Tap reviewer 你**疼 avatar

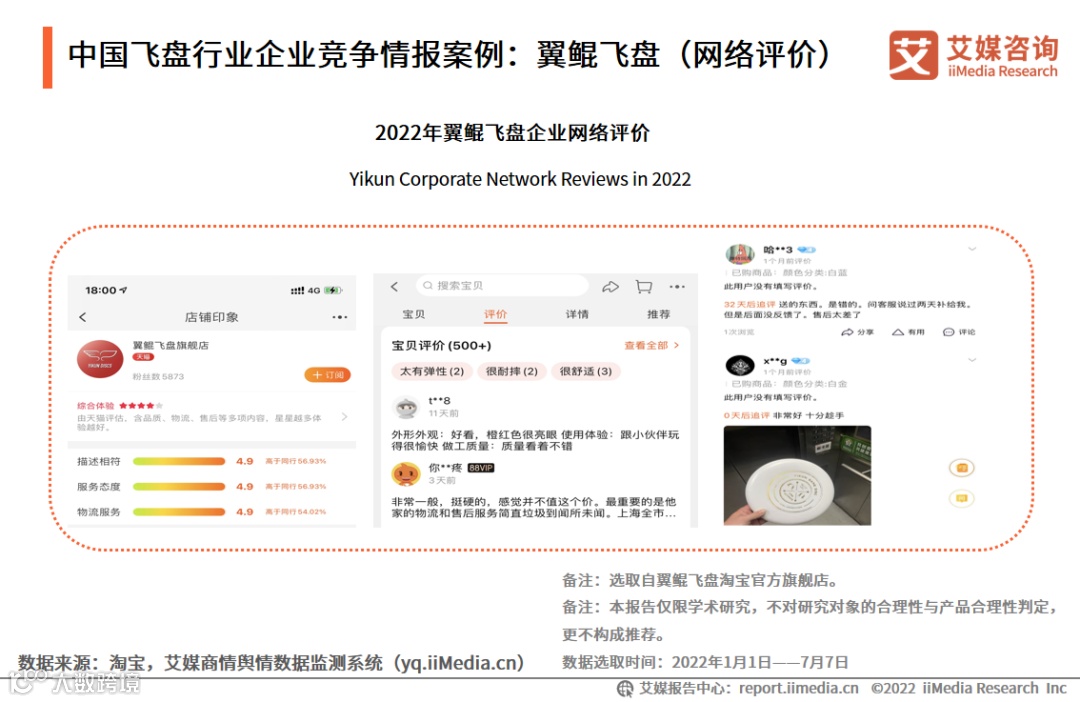406,474
